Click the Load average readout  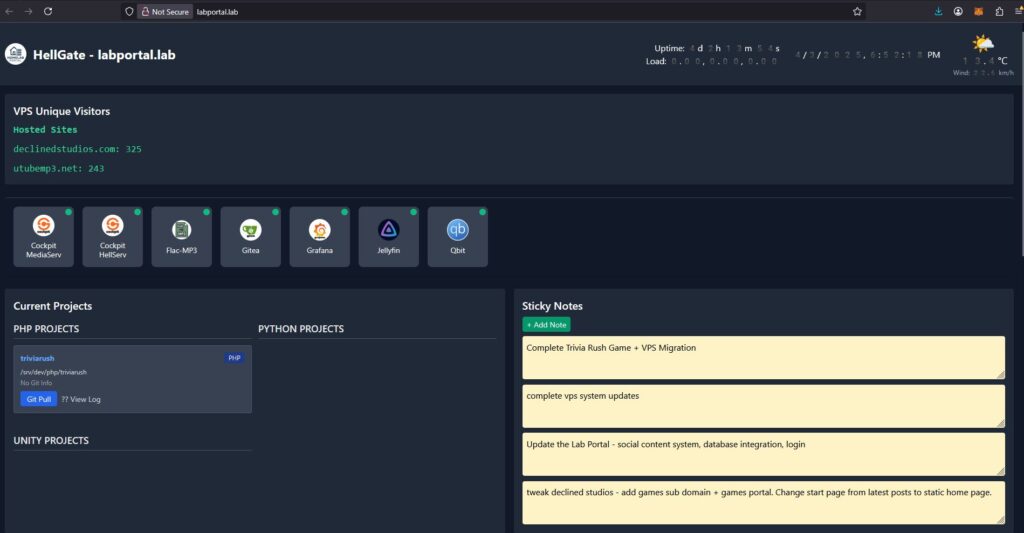[712, 61]
